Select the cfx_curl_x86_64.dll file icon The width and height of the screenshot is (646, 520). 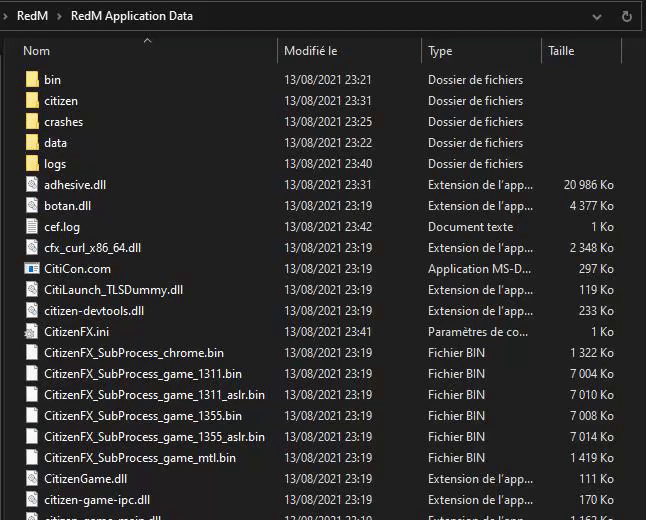(32, 248)
